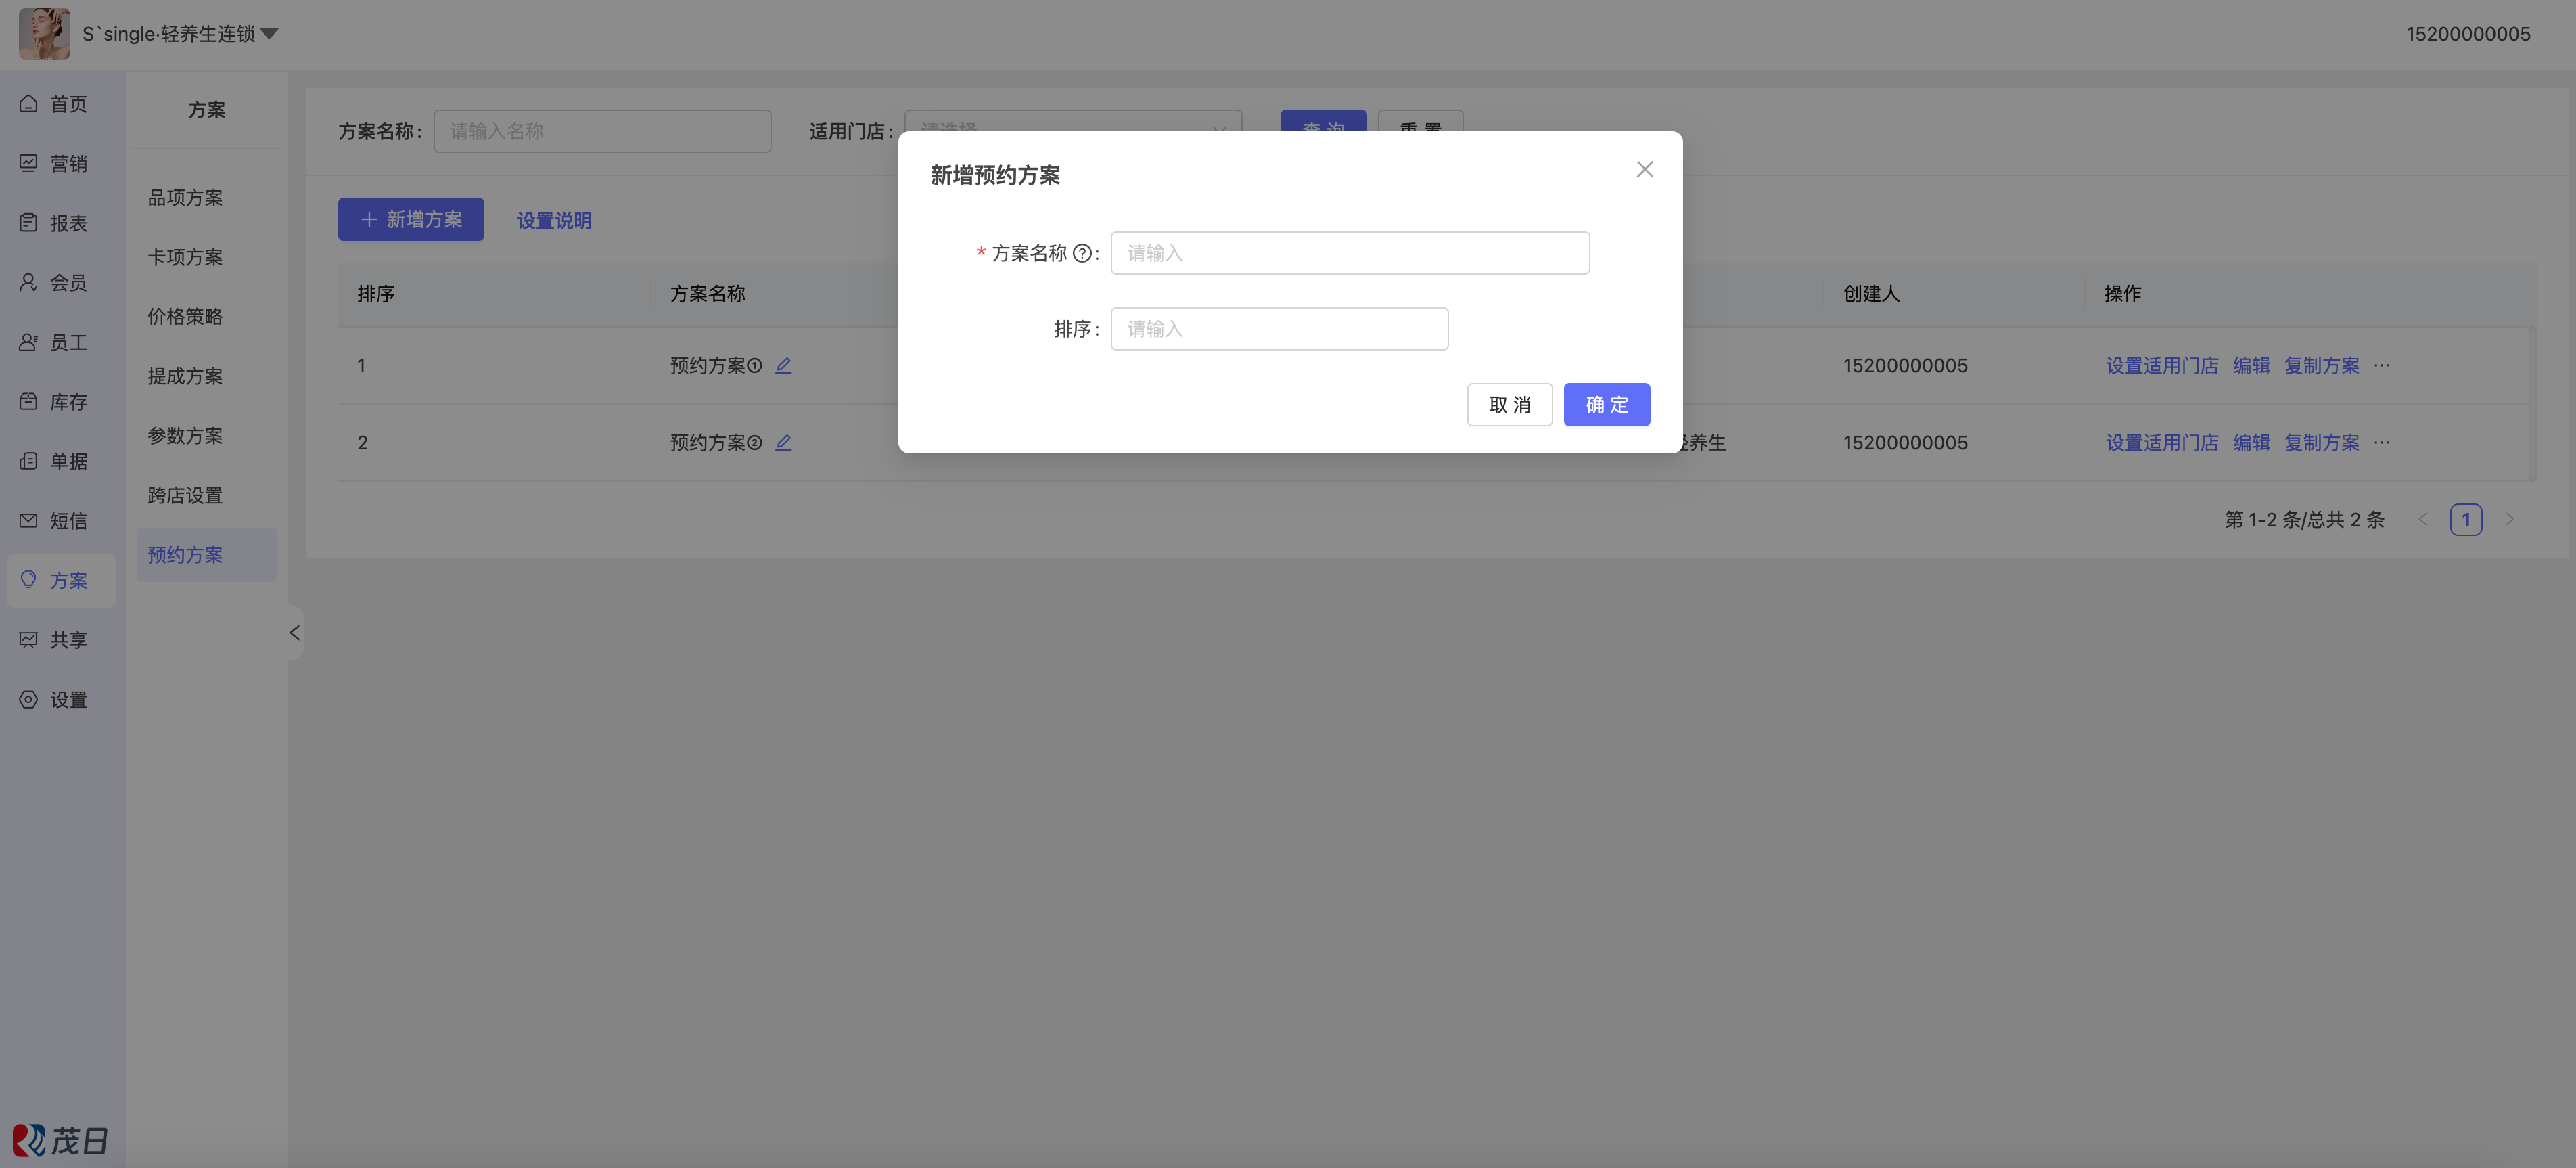Screen dimensions: 2576x1168
Task: Select 预约方案 in the sub-menu
Action: tap(185, 554)
